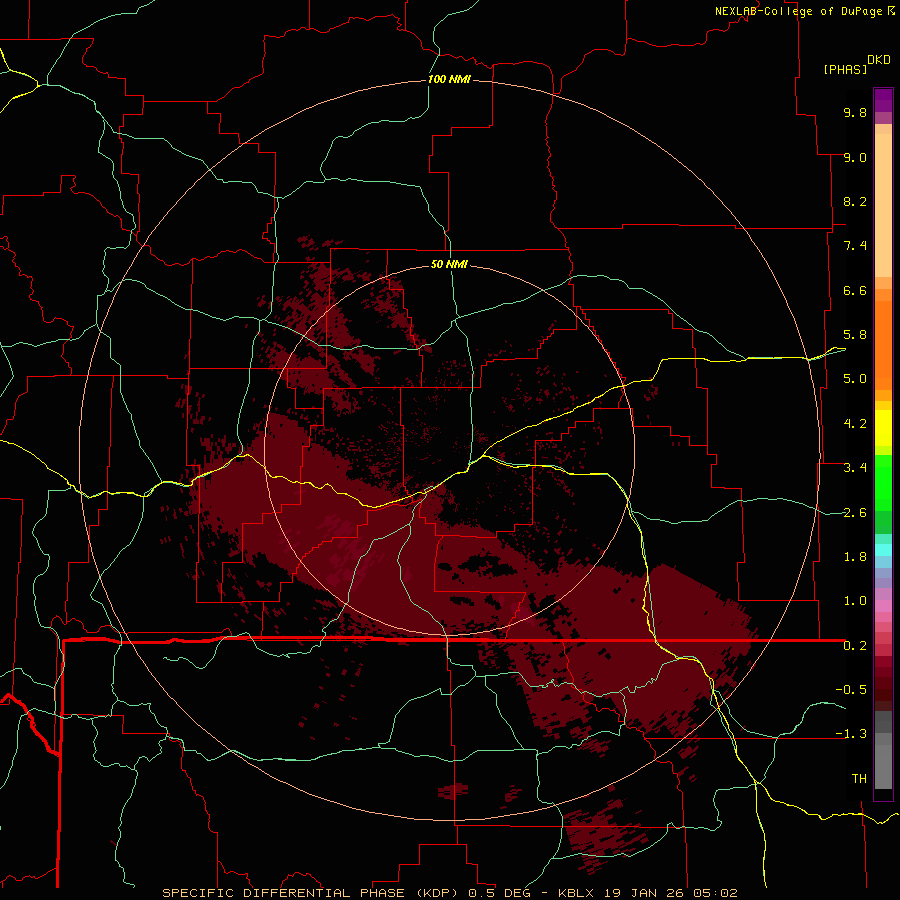Click the 6.6 legend value
The image size is (900, 900).
(x=855, y=290)
